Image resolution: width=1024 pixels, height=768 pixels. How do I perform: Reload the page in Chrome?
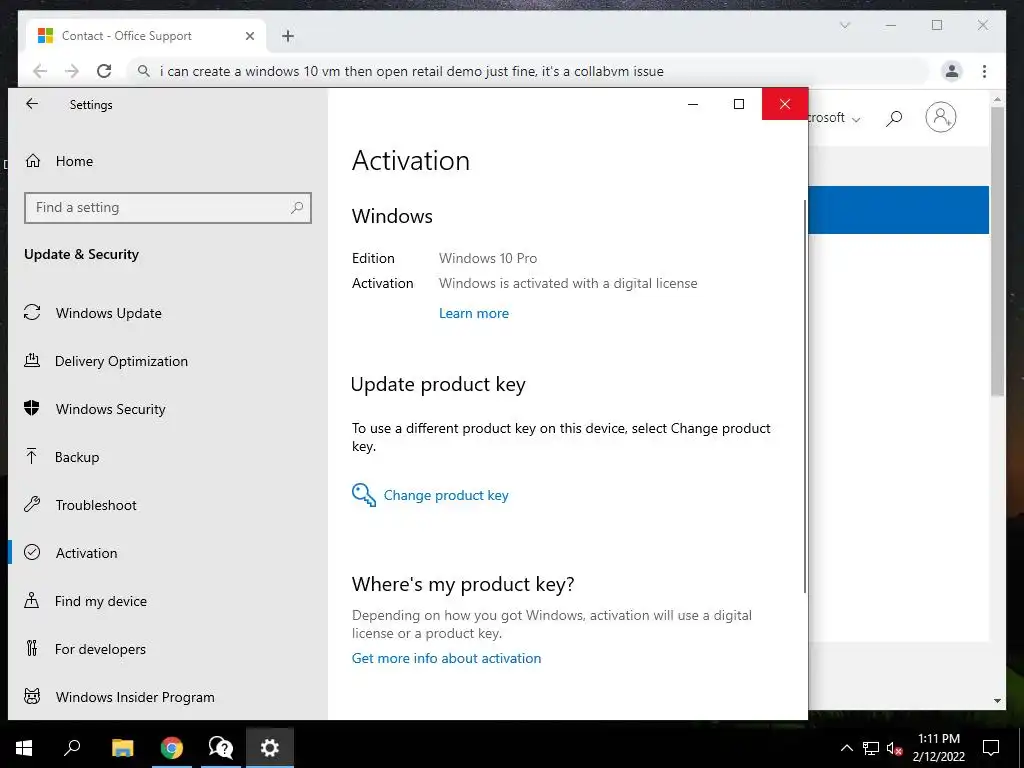tap(104, 71)
